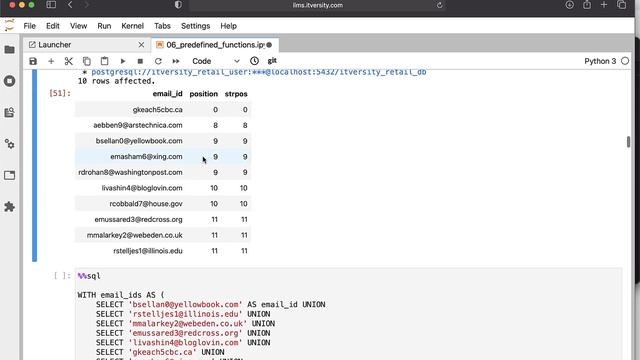Image resolution: width=640 pixels, height=360 pixels.
Task: Open Safari share menu
Action: coord(587,5)
